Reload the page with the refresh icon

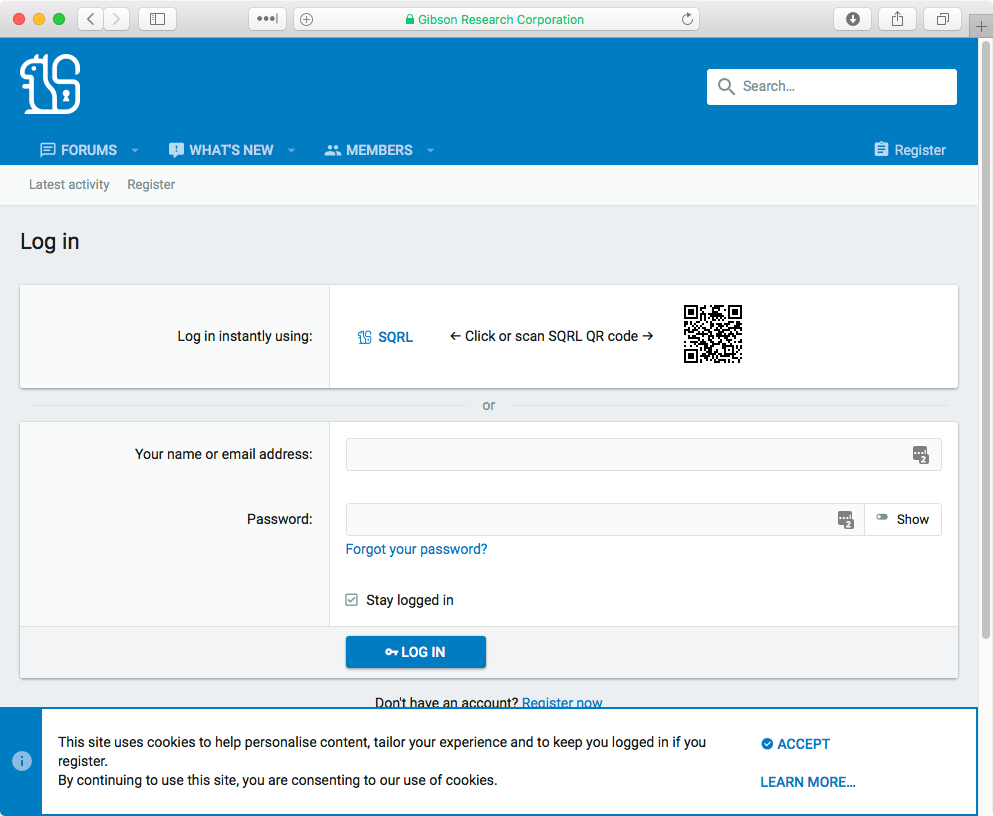point(687,19)
